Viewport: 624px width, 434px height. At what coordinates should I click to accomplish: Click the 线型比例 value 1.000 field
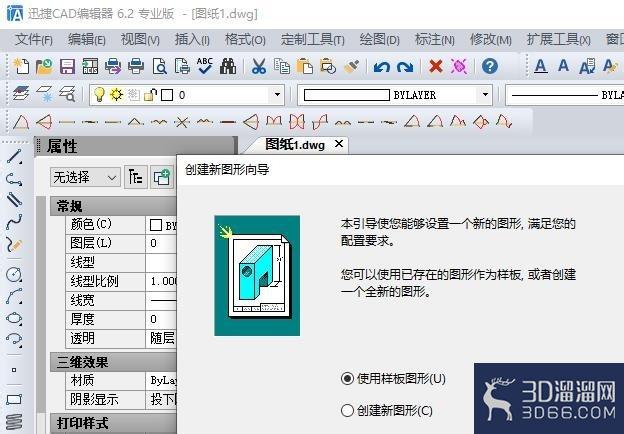point(161,281)
